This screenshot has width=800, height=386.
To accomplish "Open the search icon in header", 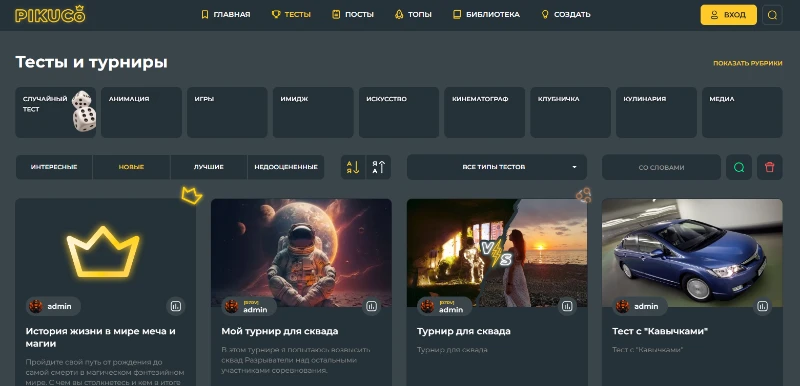I will click(772, 15).
